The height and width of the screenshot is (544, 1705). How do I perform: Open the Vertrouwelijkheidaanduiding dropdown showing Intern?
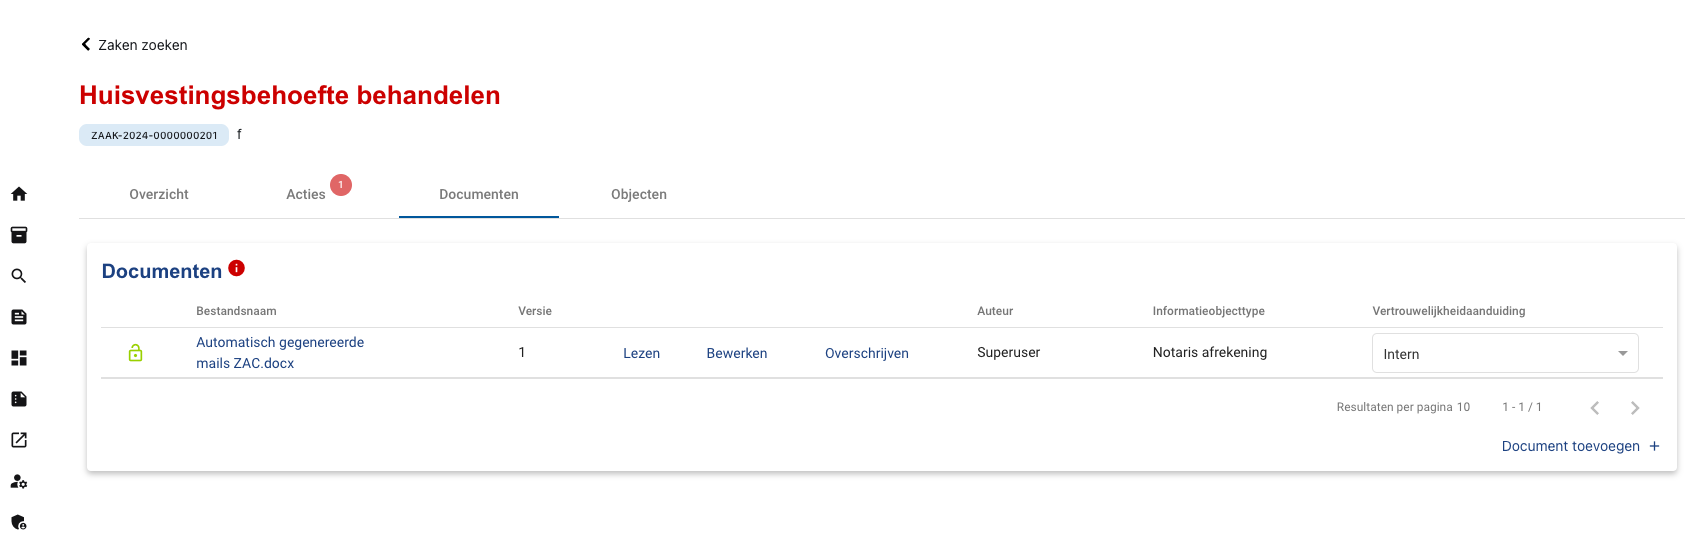[1505, 353]
